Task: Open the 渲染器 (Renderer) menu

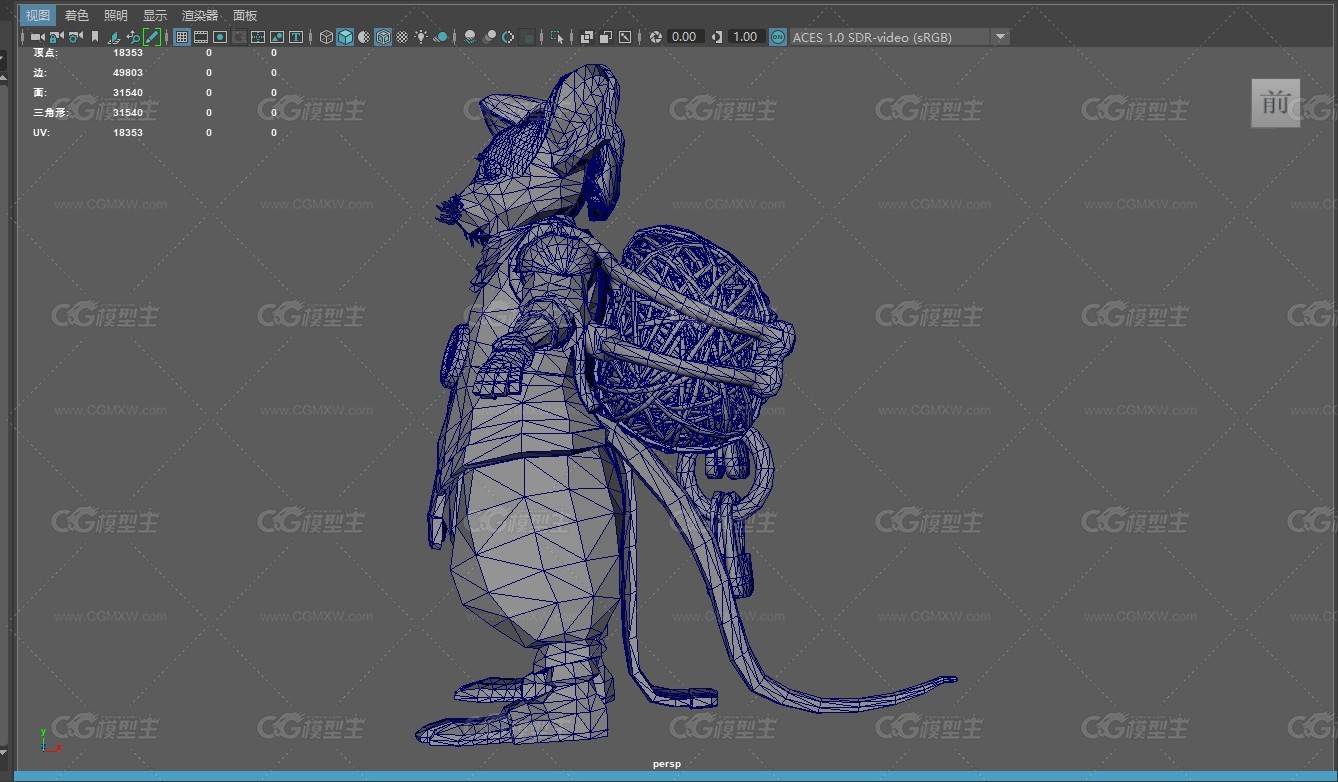Action: tap(200, 15)
